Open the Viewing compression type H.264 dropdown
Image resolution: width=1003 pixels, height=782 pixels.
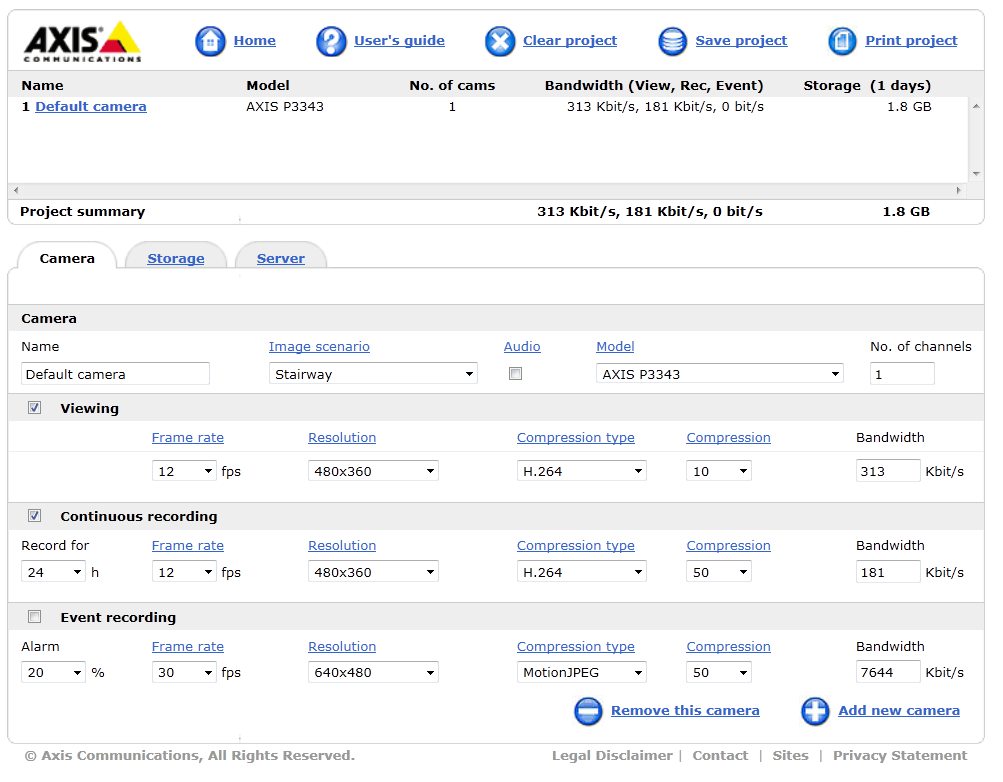pyautogui.click(x=582, y=471)
